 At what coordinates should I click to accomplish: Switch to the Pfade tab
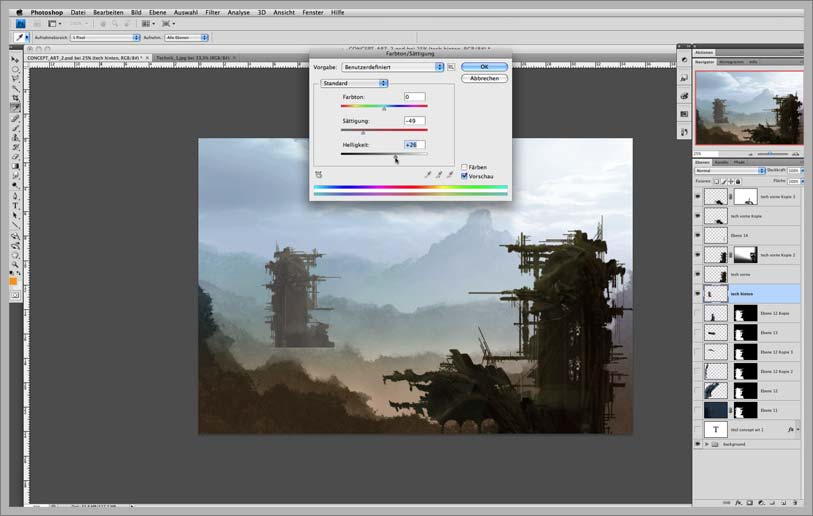739,162
